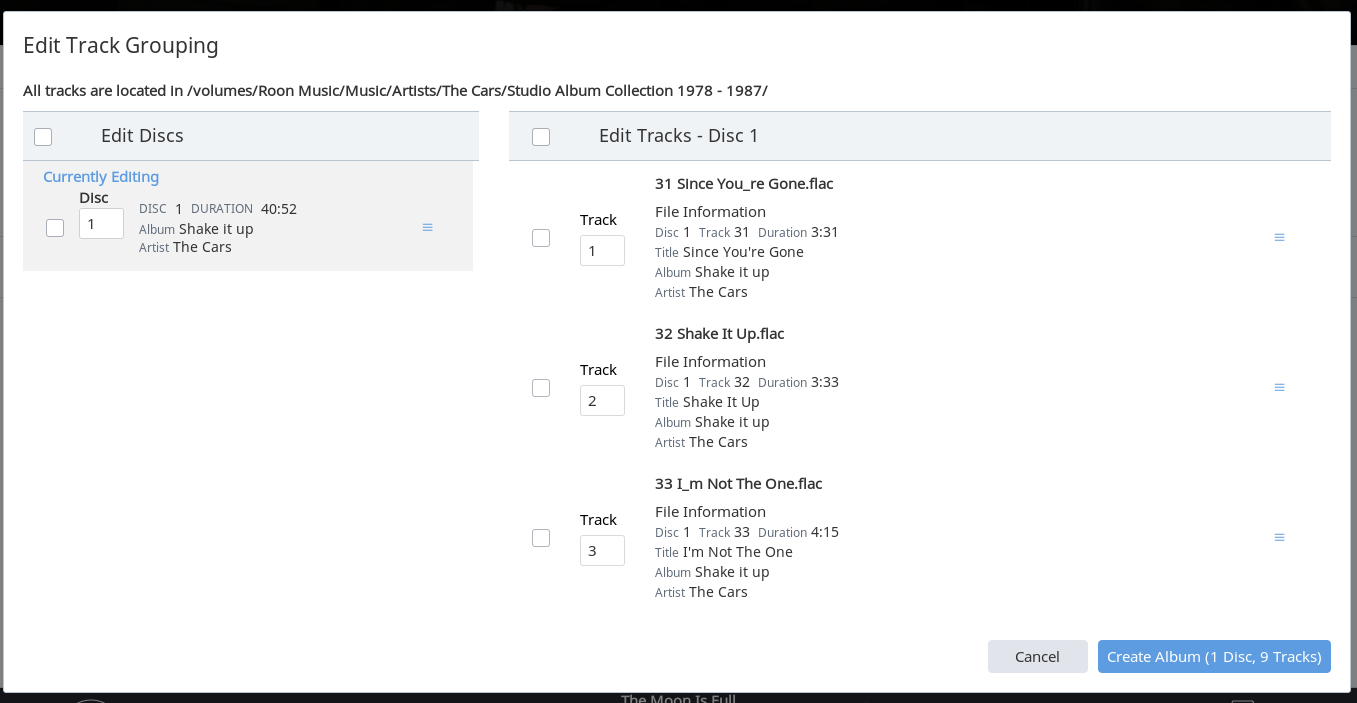Tick checkbox for 32 Shake It Up.flac
The height and width of the screenshot is (703, 1357).
(x=541, y=388)
